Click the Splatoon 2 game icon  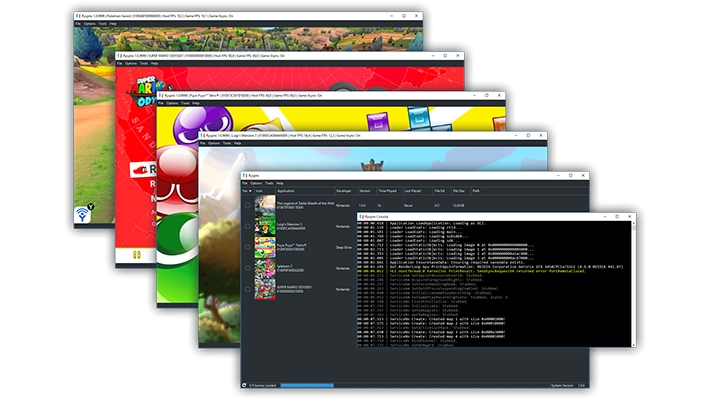click(x=265, y=268)
